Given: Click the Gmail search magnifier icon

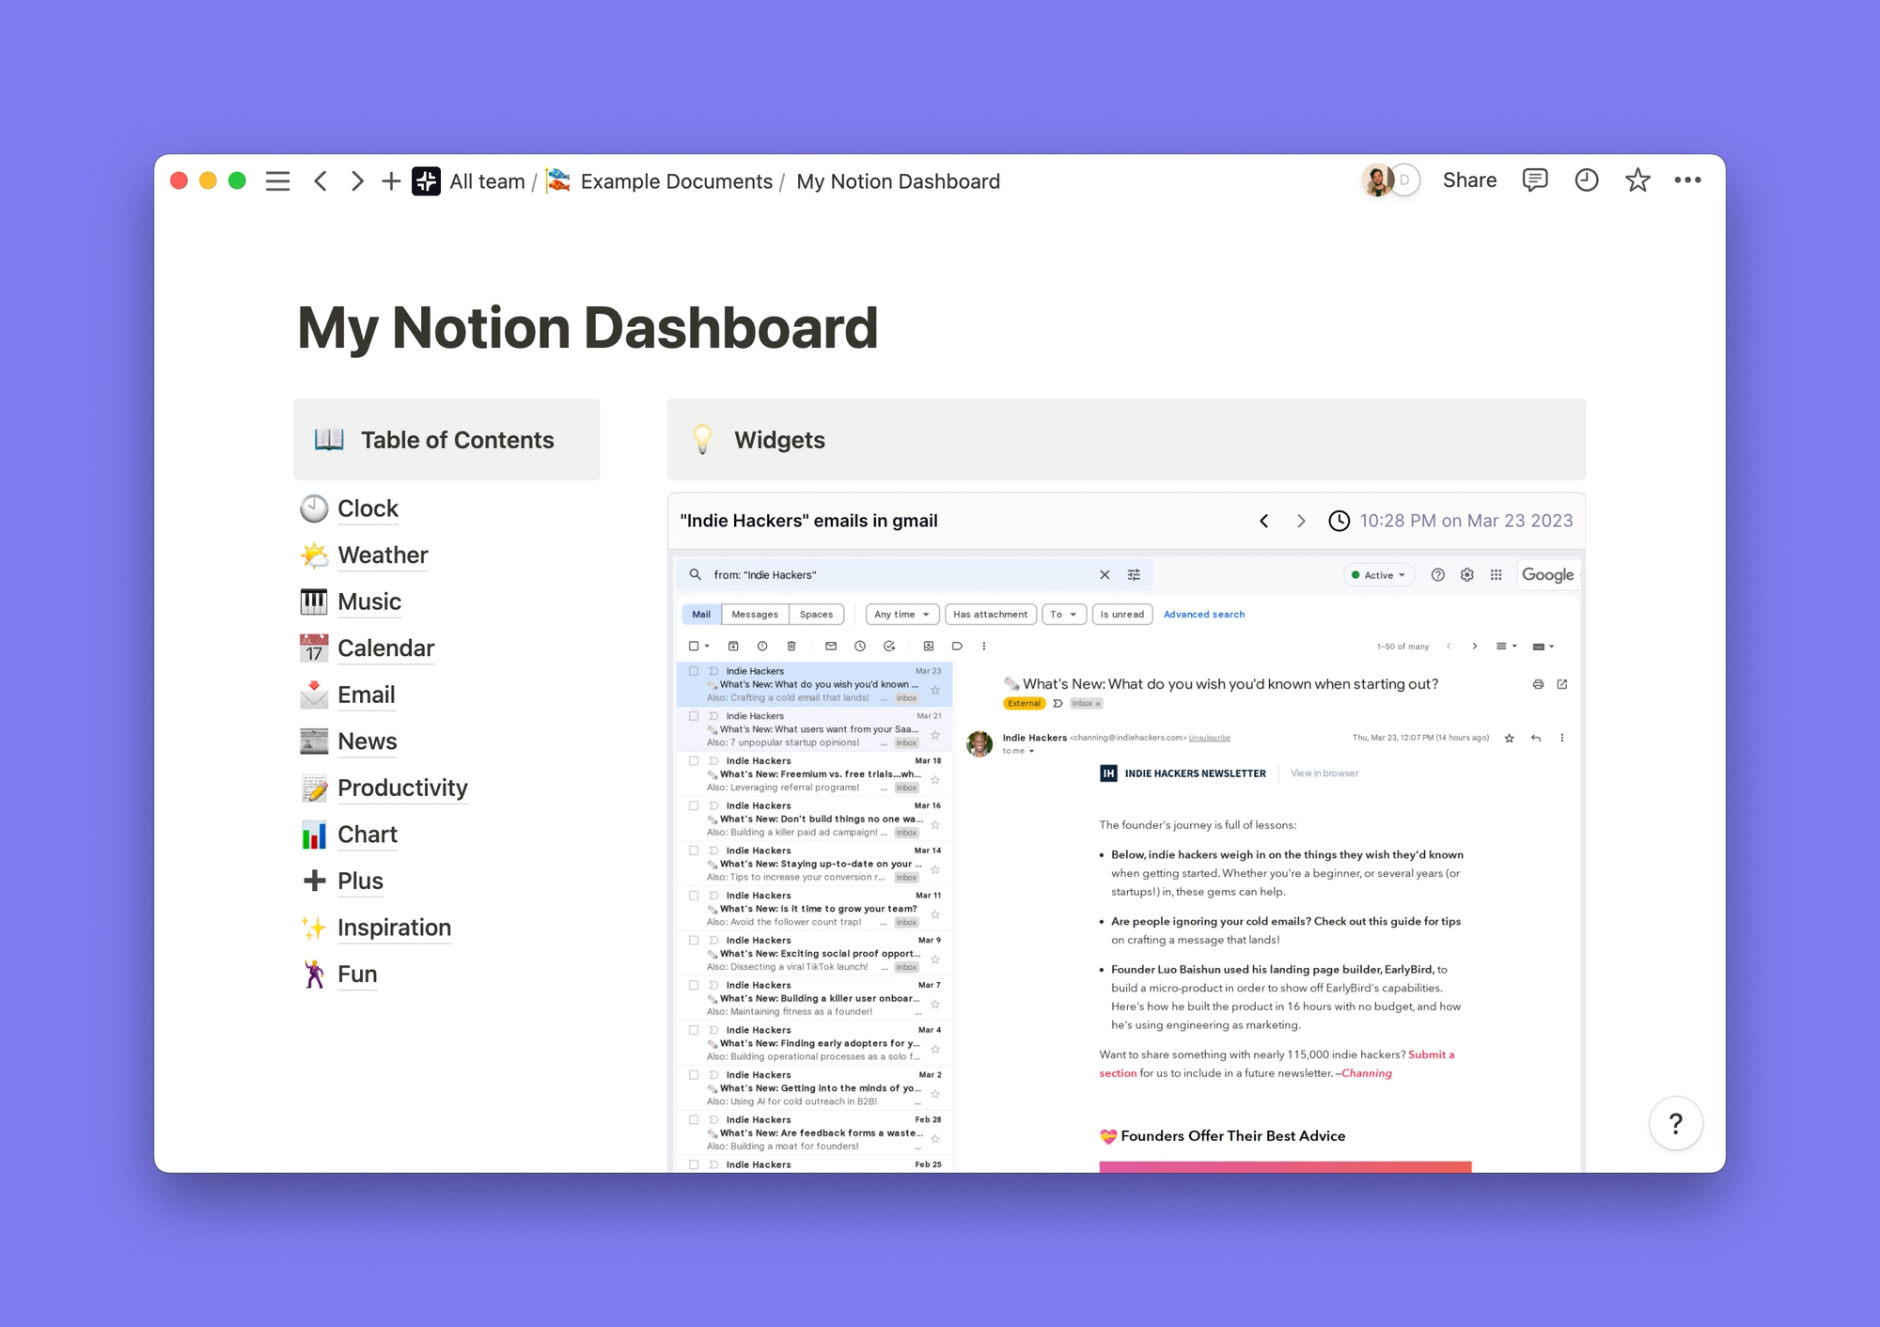Looking at the screenshot, I should pyautogui.click(x=695, y=575).
